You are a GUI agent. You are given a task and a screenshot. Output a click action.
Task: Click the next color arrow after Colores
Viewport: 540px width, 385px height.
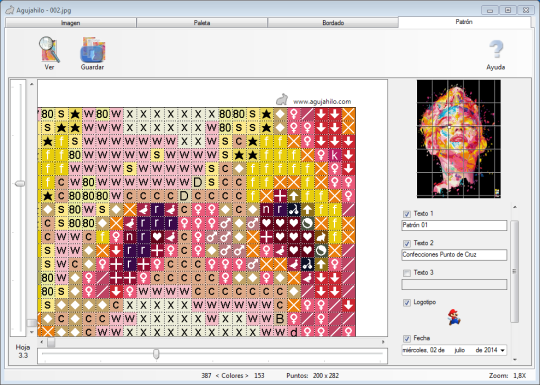[247, 375]
